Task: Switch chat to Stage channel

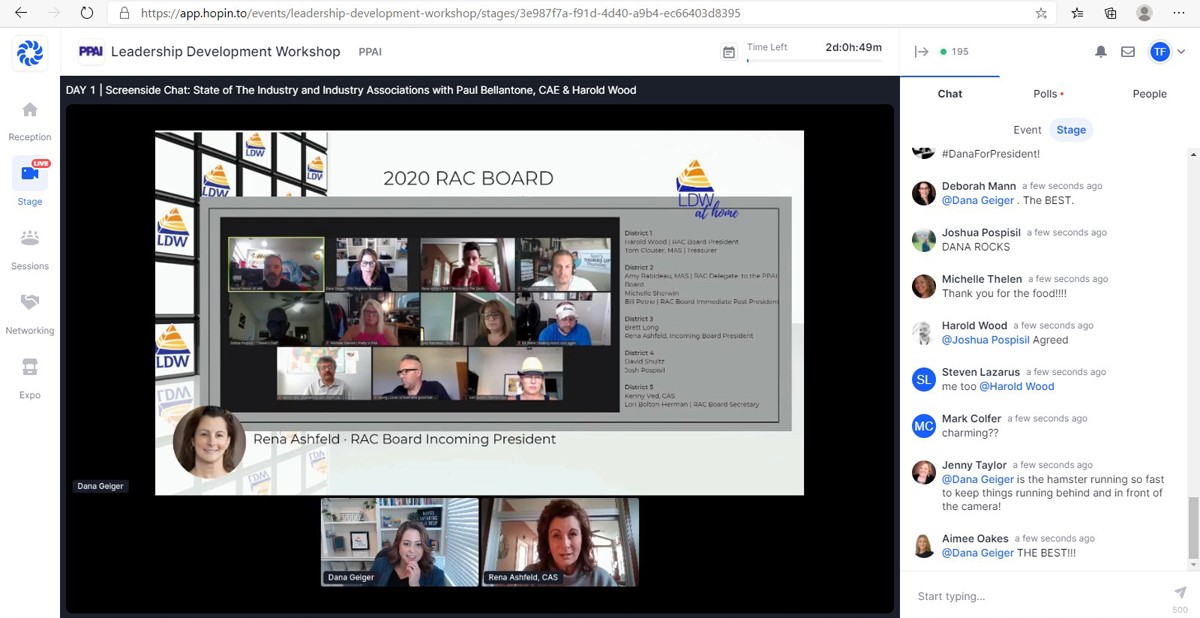Action: pyautogui.click(x=1071, y=130)
